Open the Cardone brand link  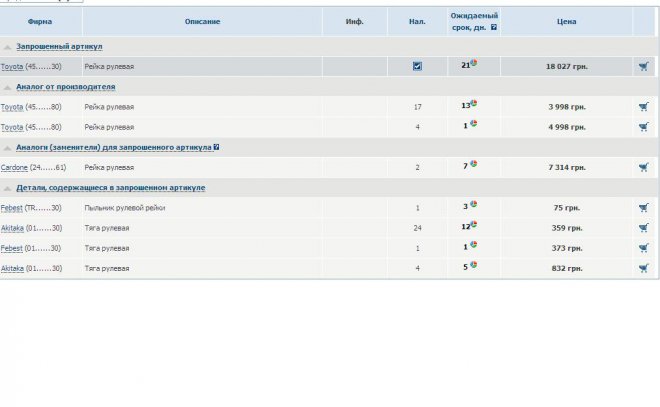click(14, 167)
